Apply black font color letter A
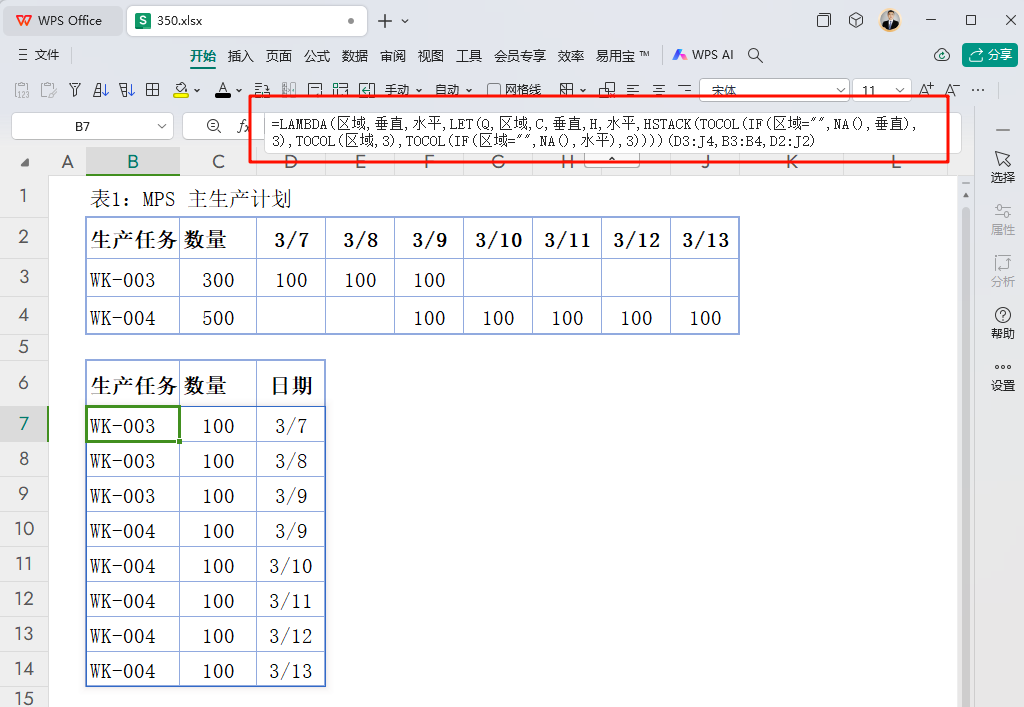Image resolution: width=1024 pixels, height=707 pixels. tap(223, 90)
